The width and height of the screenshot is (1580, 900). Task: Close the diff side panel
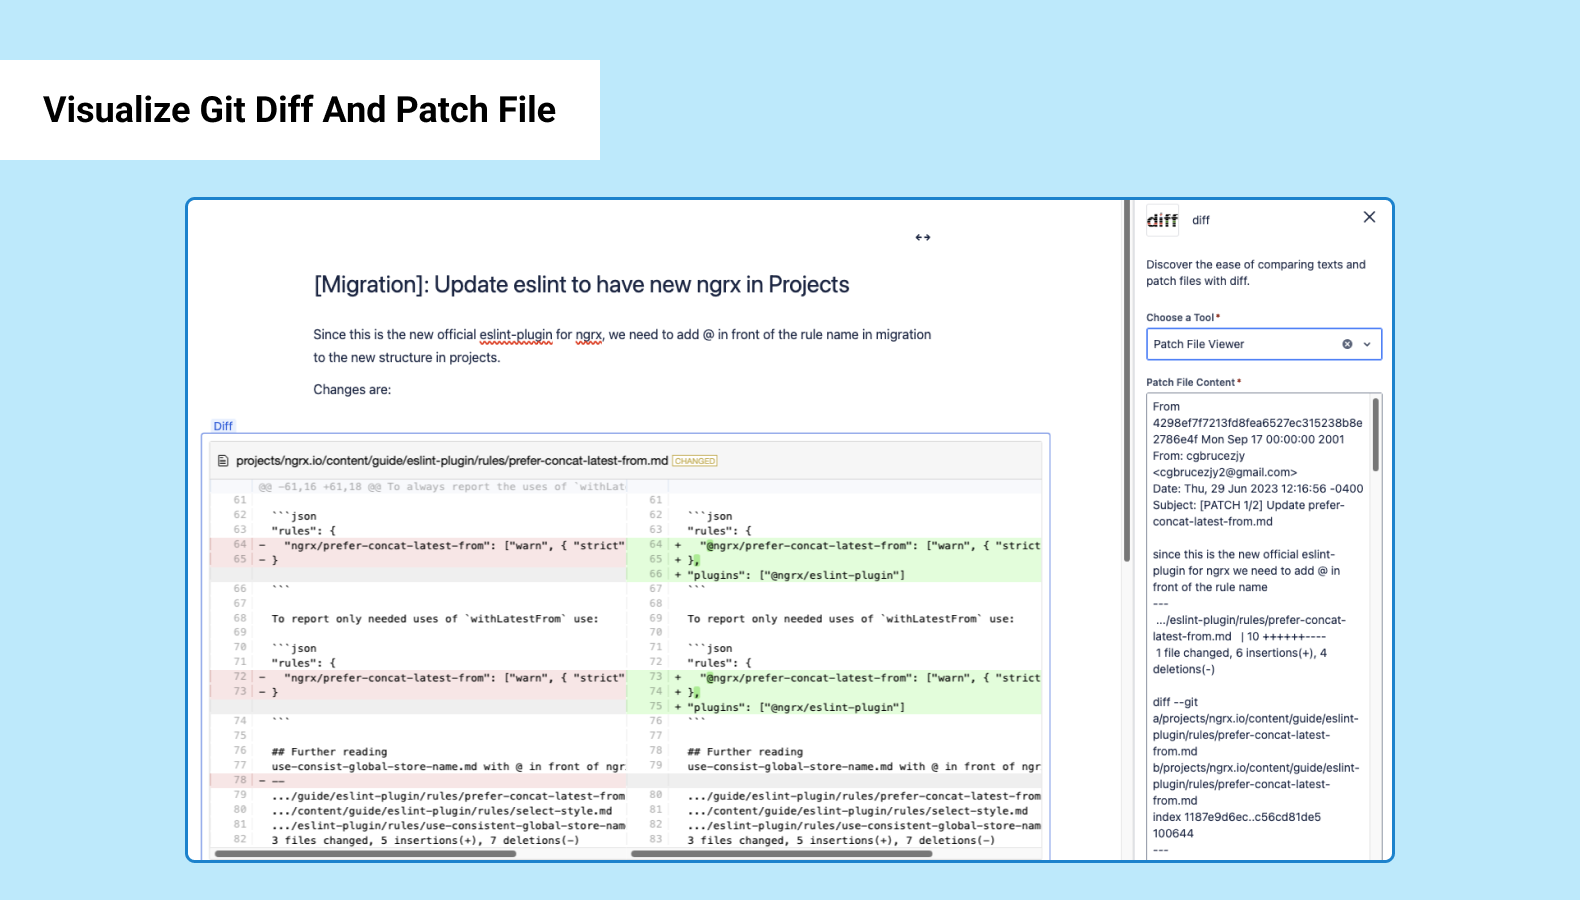[1369, 217]
